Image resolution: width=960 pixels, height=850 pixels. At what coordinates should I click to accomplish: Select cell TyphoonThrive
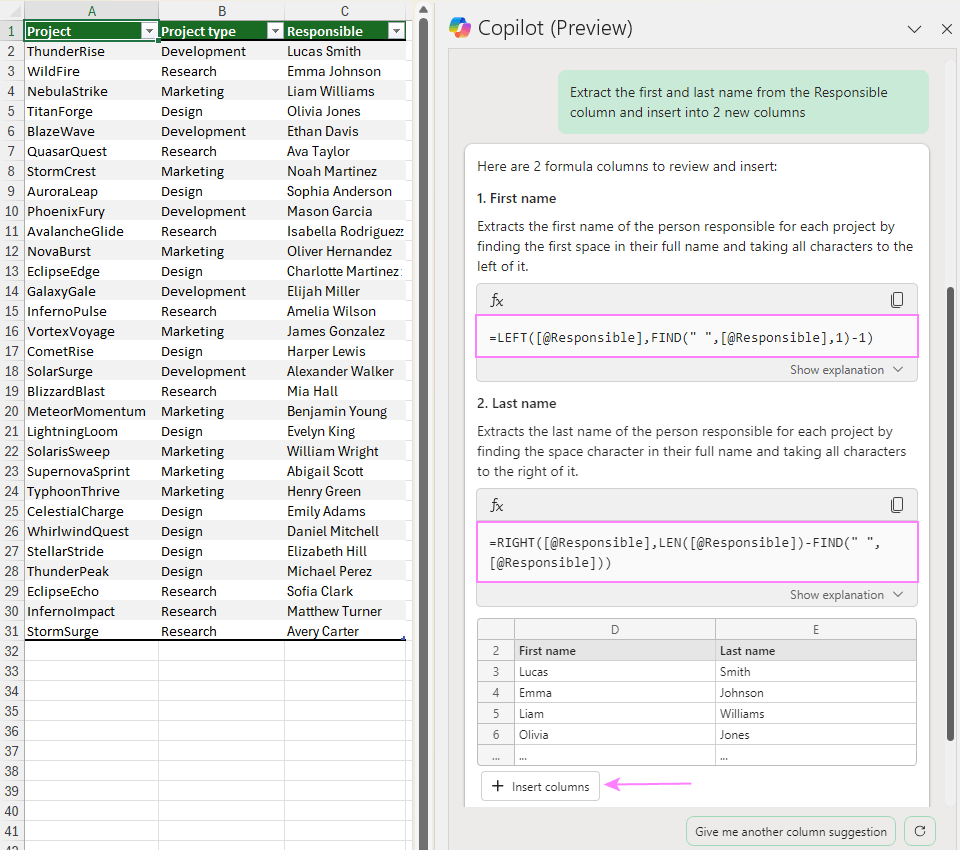[x=91, y=492]
